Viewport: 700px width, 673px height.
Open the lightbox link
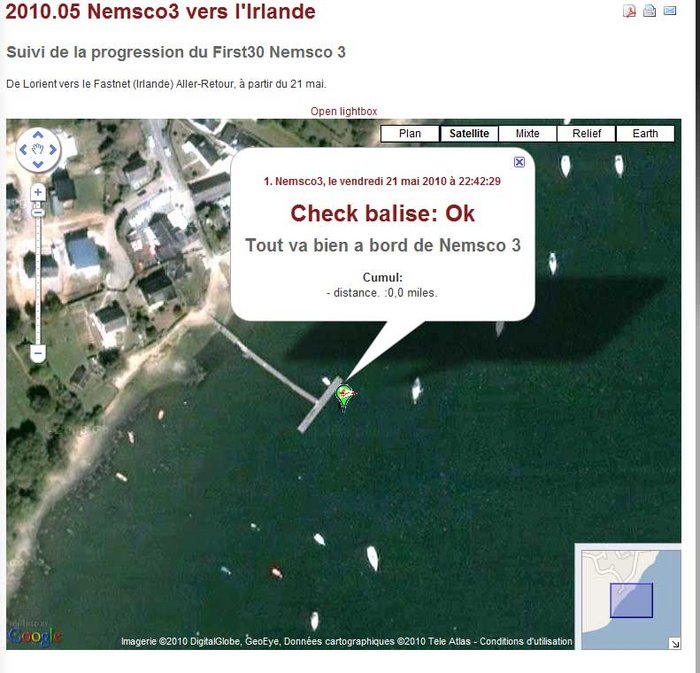[344, 111]
